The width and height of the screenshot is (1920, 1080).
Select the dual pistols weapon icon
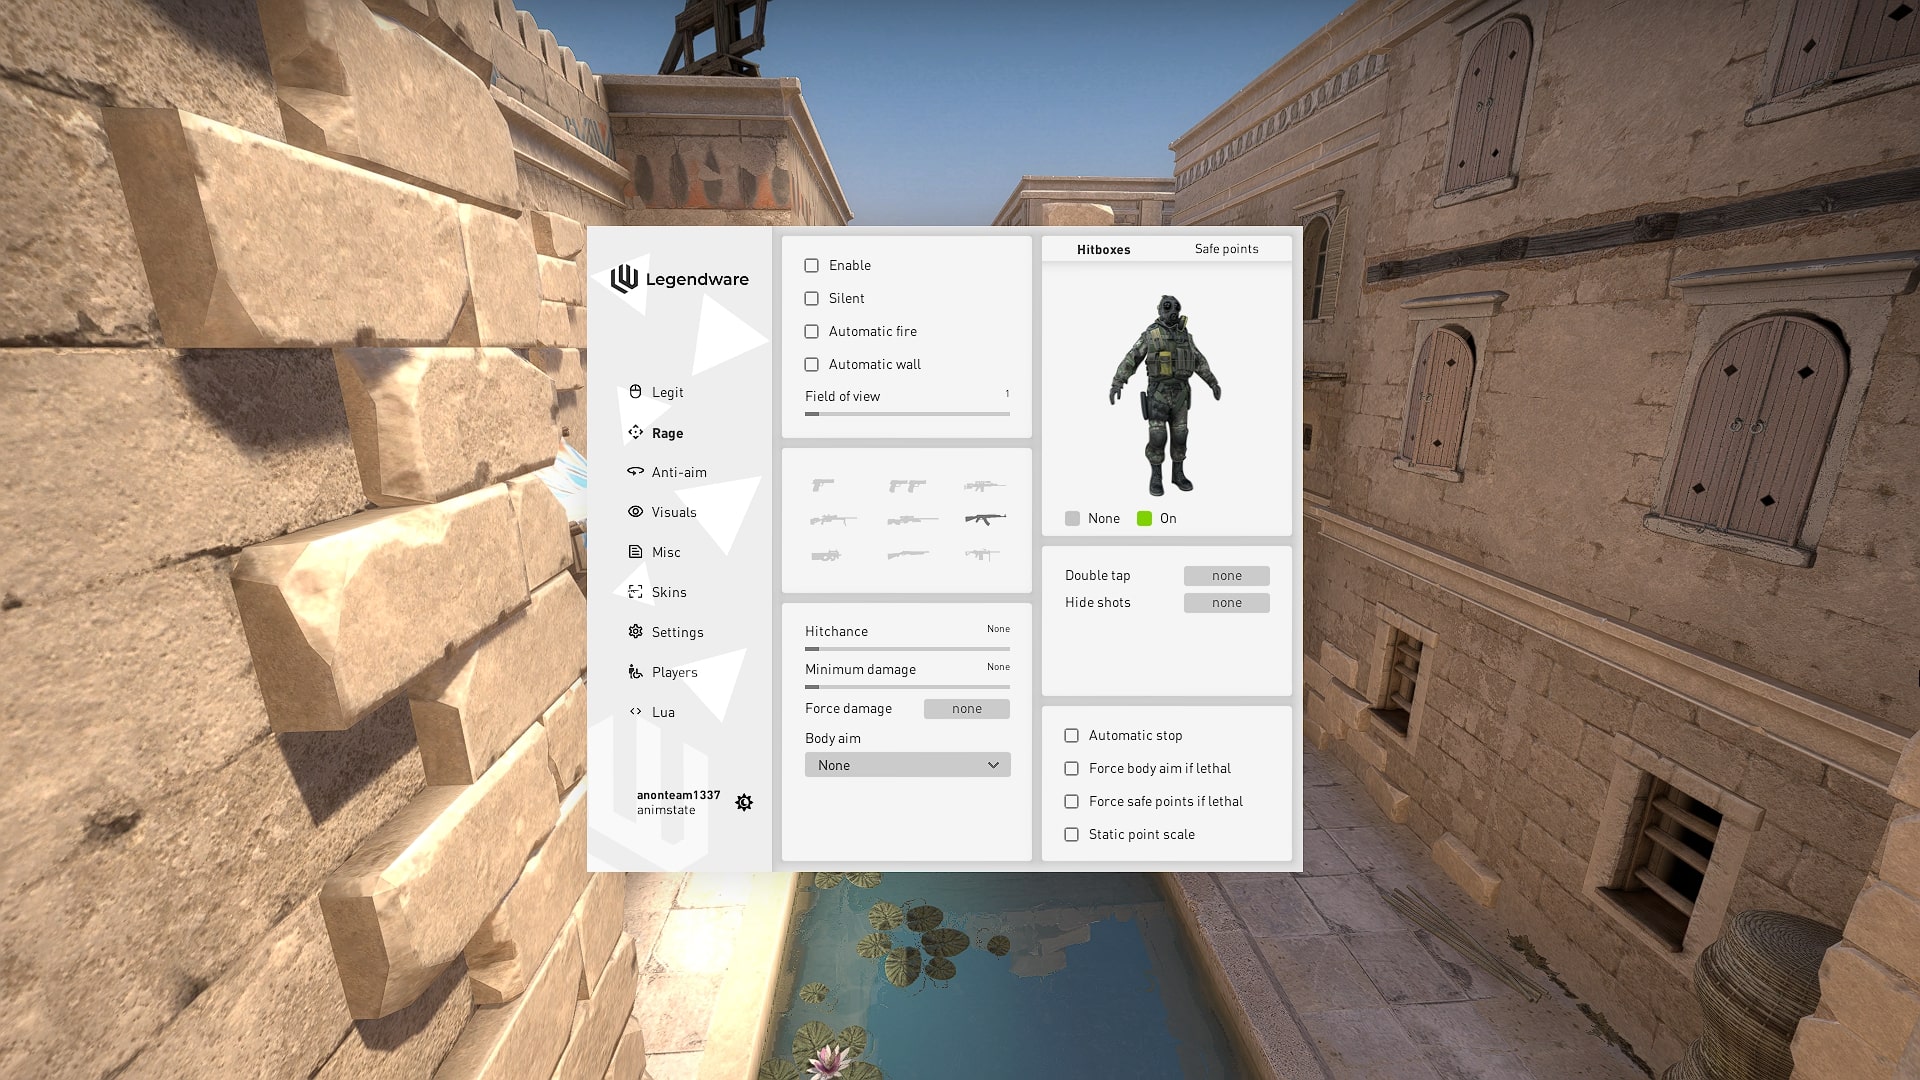[907, 485]
